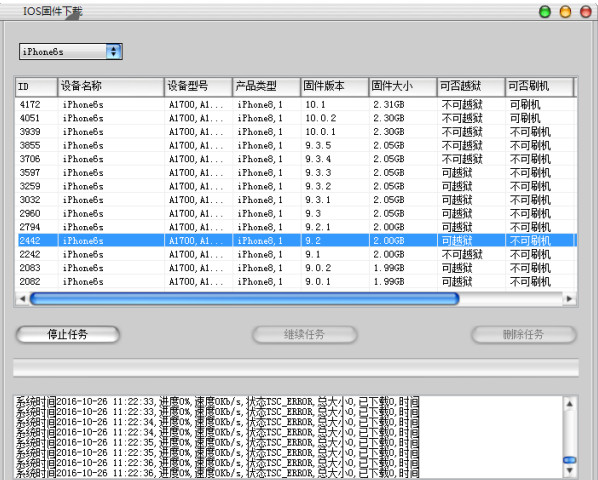The width and height of the screenshot is (598, 480).
Task: Click the log panel's scroll down arrow
Action: pos(569,471)
